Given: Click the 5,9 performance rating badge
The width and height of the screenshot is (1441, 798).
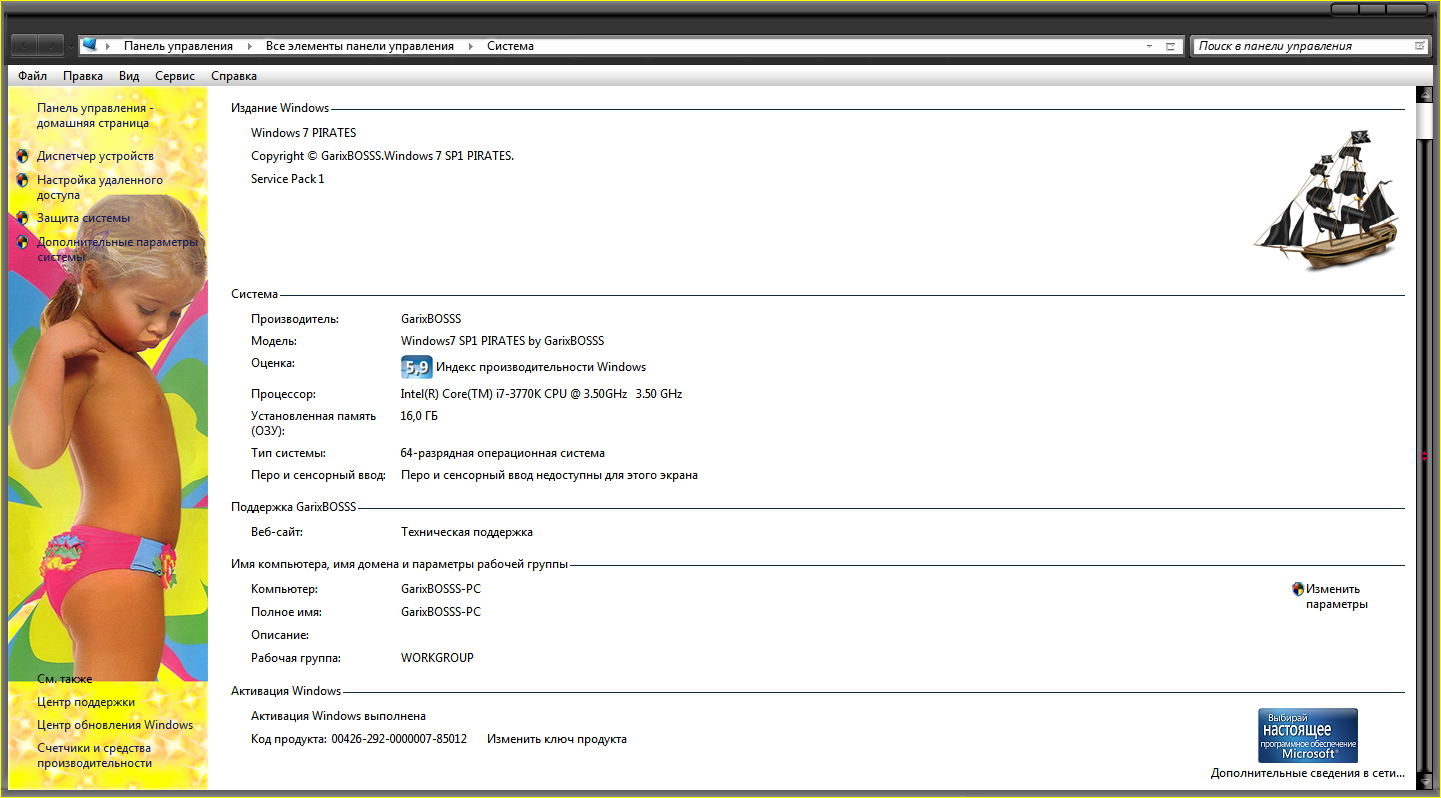Looking at the screenshot, I should 416,367.
